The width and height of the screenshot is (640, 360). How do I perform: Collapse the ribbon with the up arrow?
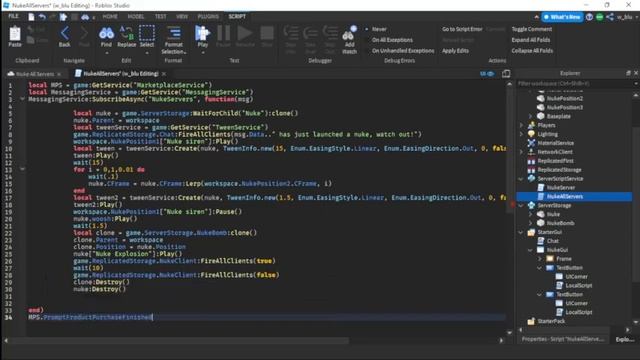[536, 17]
